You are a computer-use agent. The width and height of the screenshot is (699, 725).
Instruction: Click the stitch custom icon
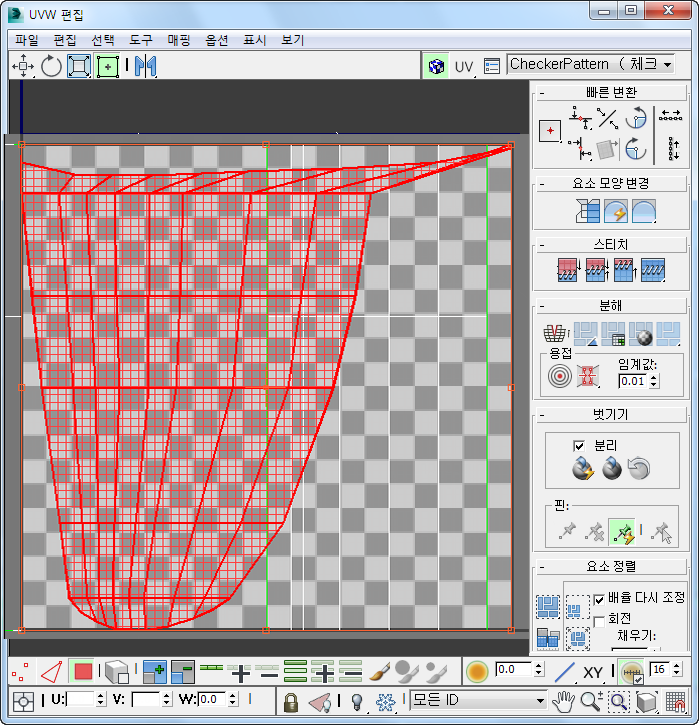[x=653, y=270]
